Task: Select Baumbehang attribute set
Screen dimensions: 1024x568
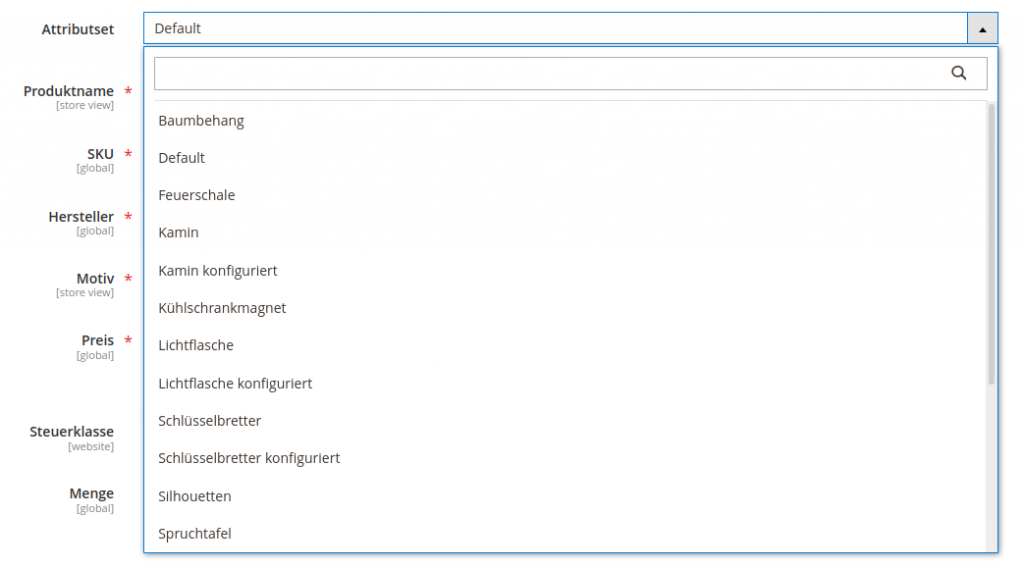Action: pyautogui.click(x=201, y=121)
